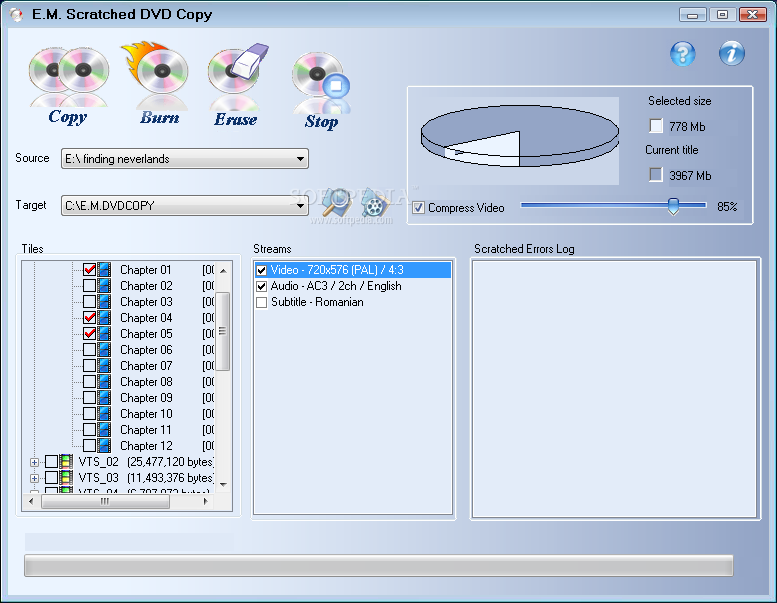The height and width of the screenshot is (603, 777).
Task: Minimize the E.M. Scratched DVD Copy window
Action: pyautogui.click(x=692, y=15)
